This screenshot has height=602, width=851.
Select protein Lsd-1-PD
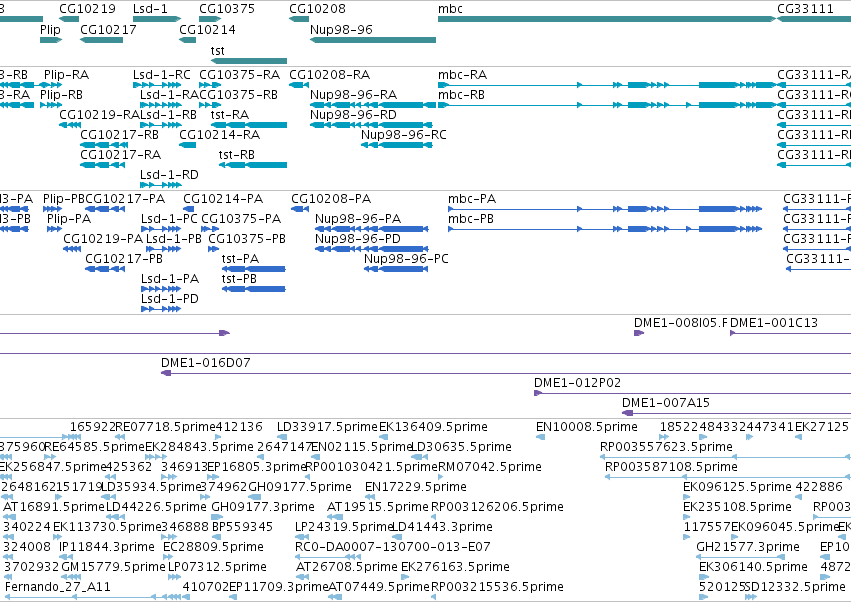click(x=161, y=309)
